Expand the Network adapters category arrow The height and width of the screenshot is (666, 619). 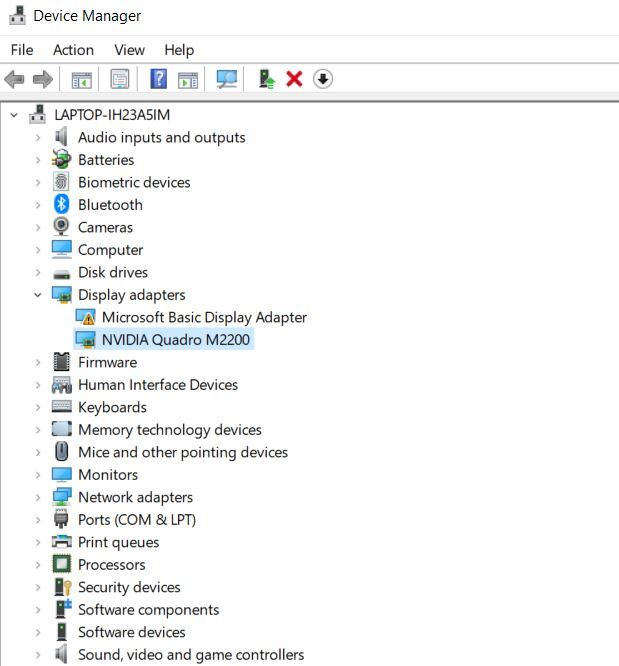(38, 497)
